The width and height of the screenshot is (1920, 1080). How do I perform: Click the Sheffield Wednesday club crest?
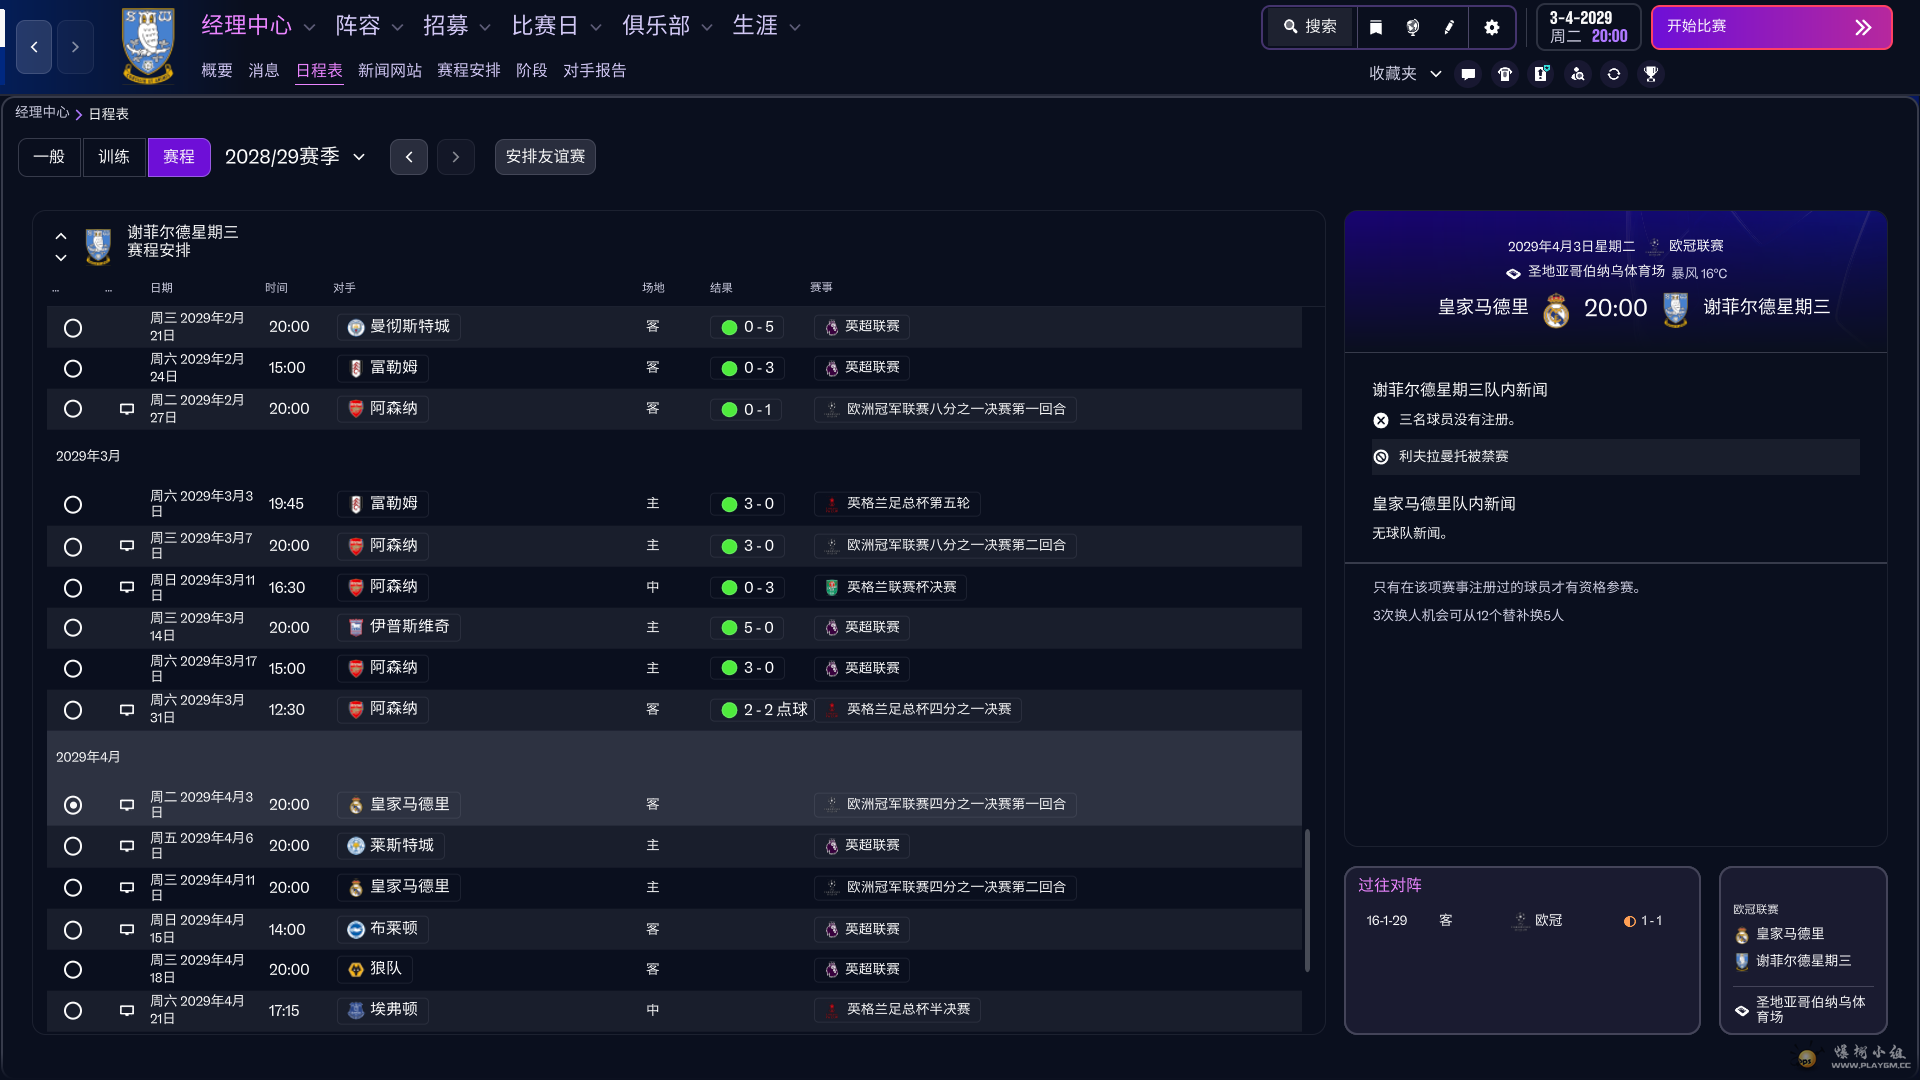point(148,46)
